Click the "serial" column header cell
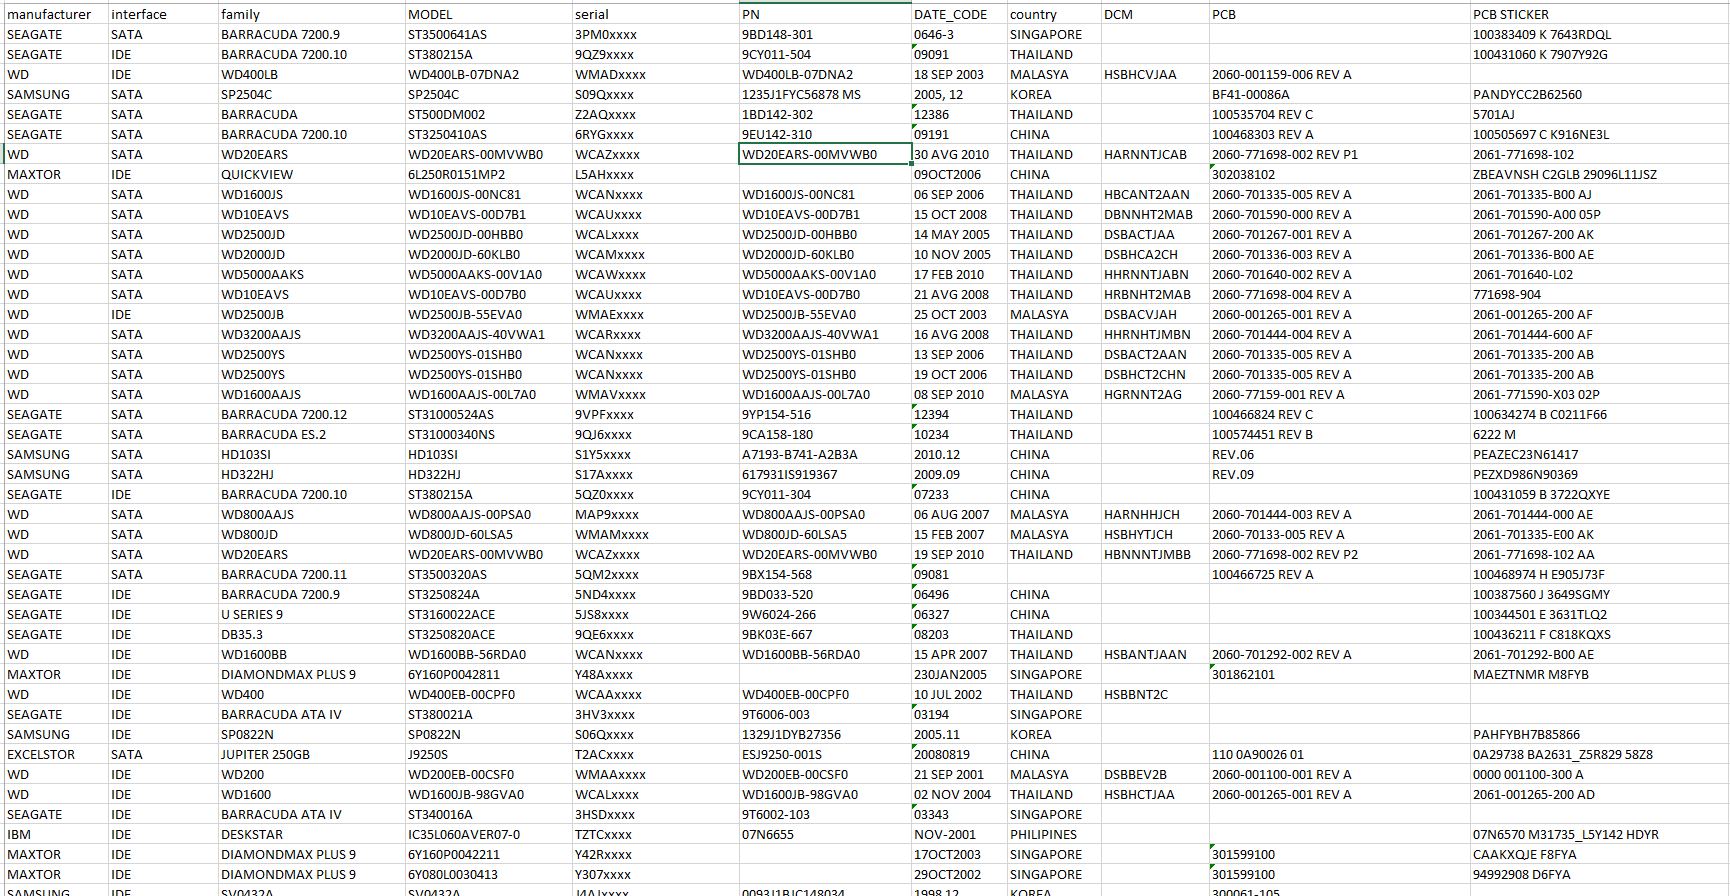Screen dimensions: 1730x896 [655, 14]
